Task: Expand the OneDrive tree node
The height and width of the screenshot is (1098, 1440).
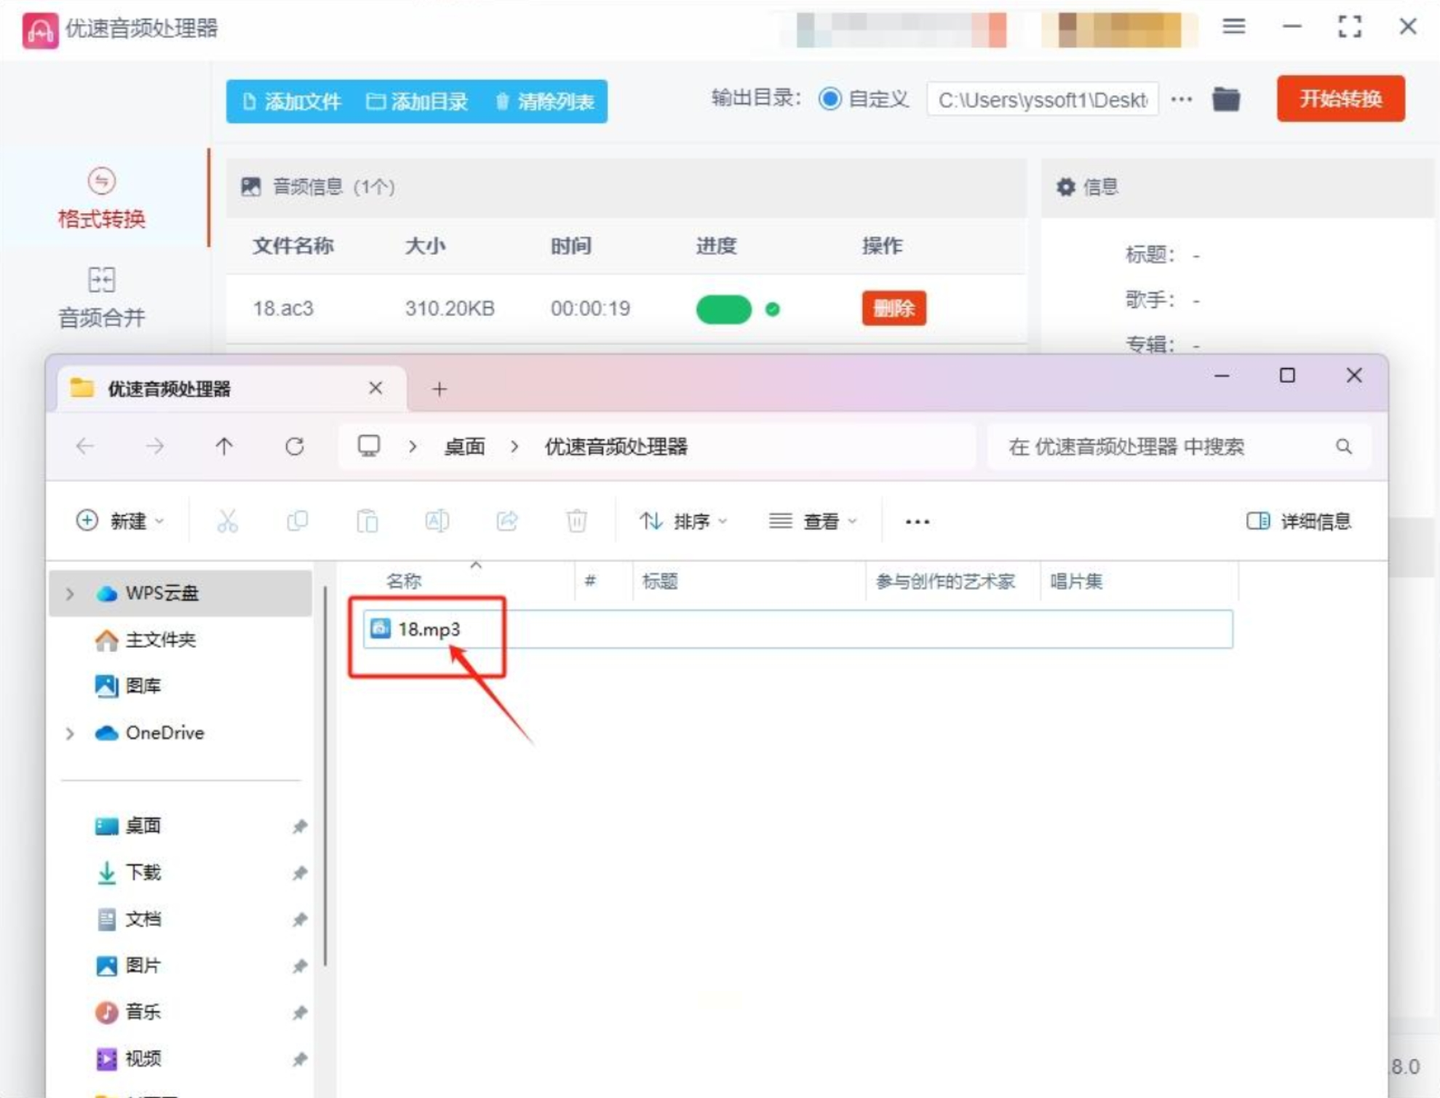Action: pos(69,733)
